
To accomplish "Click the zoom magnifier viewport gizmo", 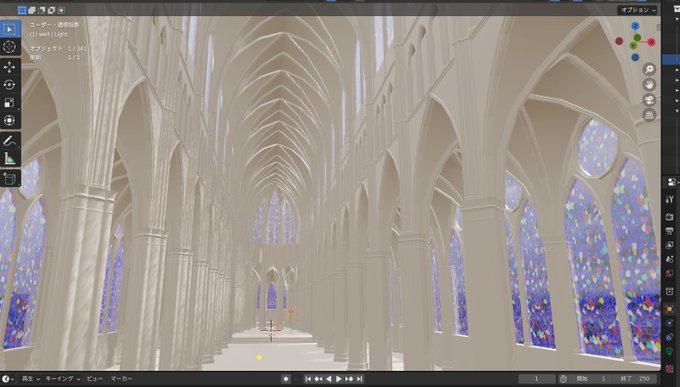I will click(649, 69).
